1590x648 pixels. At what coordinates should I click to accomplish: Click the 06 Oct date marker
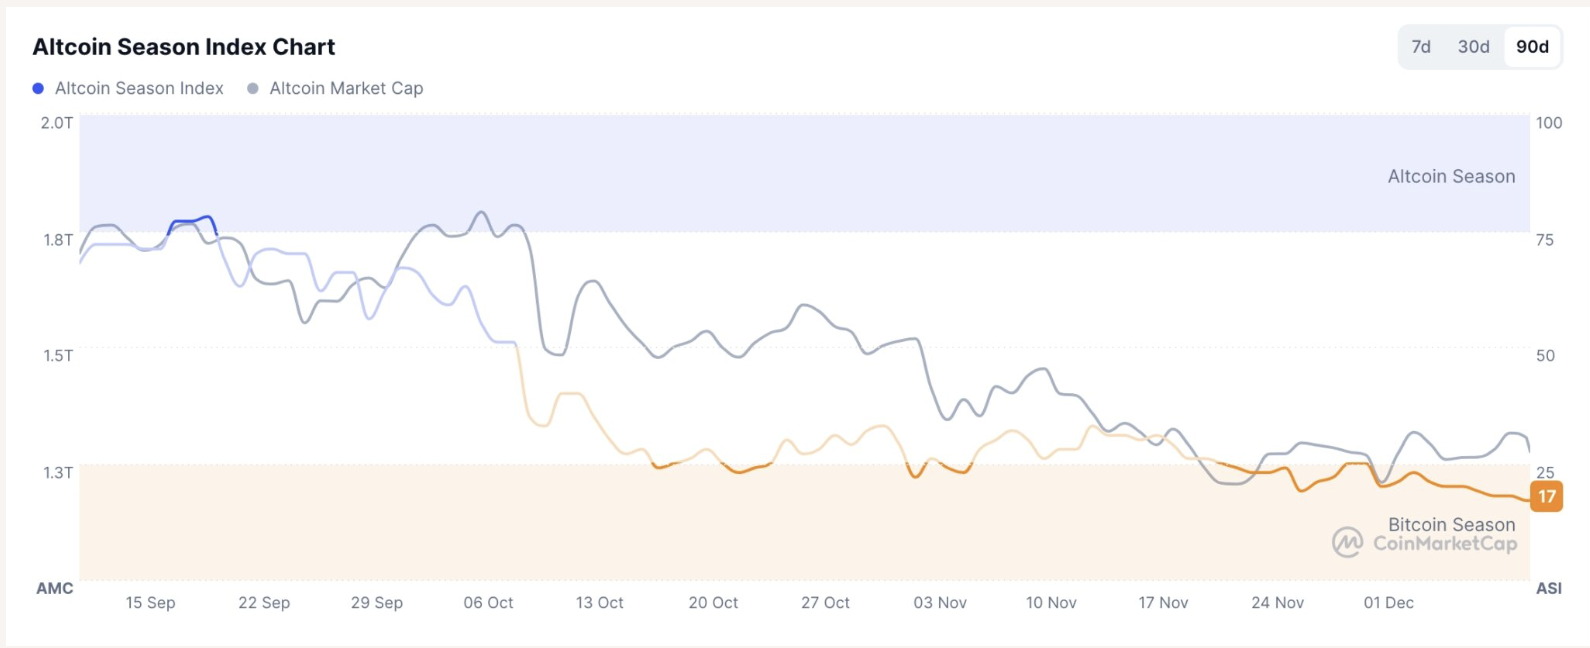click(488, 603)
